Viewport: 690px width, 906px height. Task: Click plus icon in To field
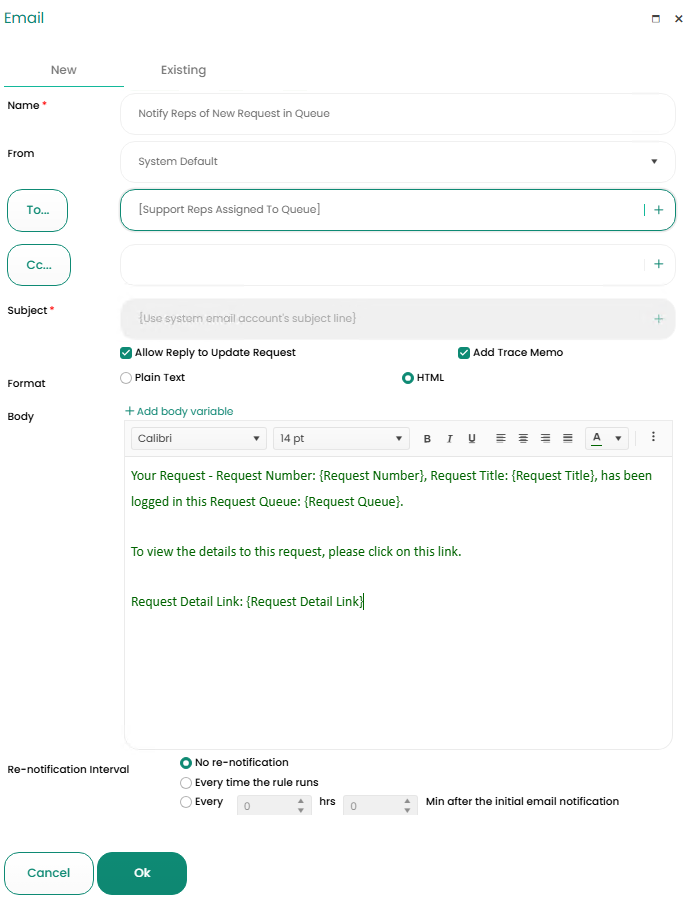(x=658, y=210)
